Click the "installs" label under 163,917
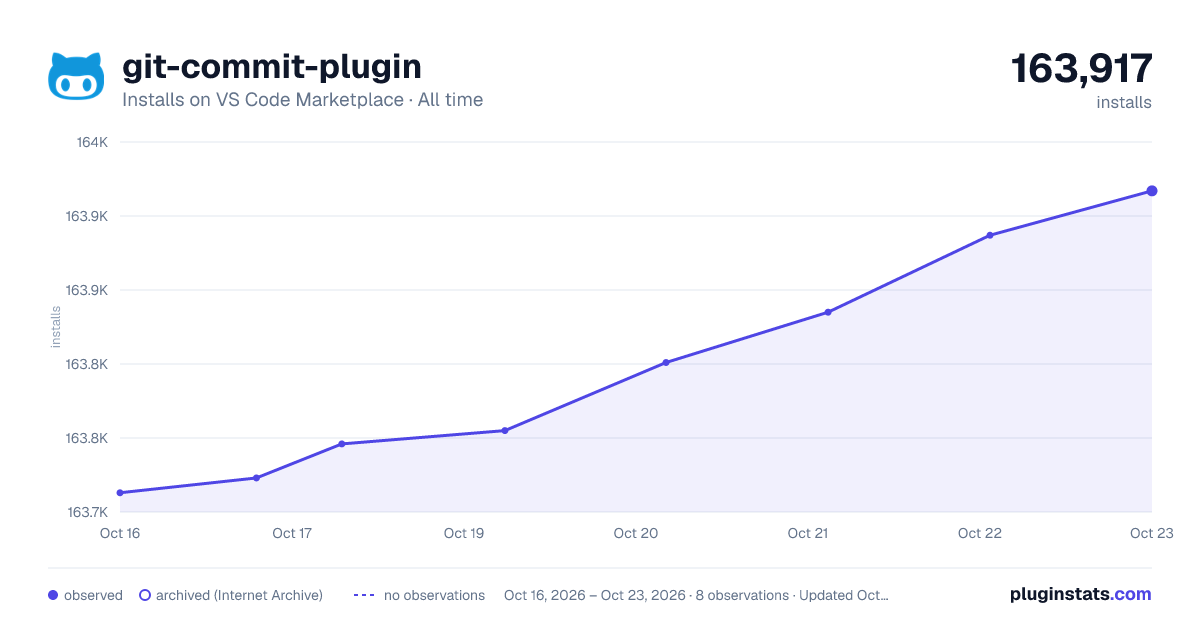 tap(1124, 102)
